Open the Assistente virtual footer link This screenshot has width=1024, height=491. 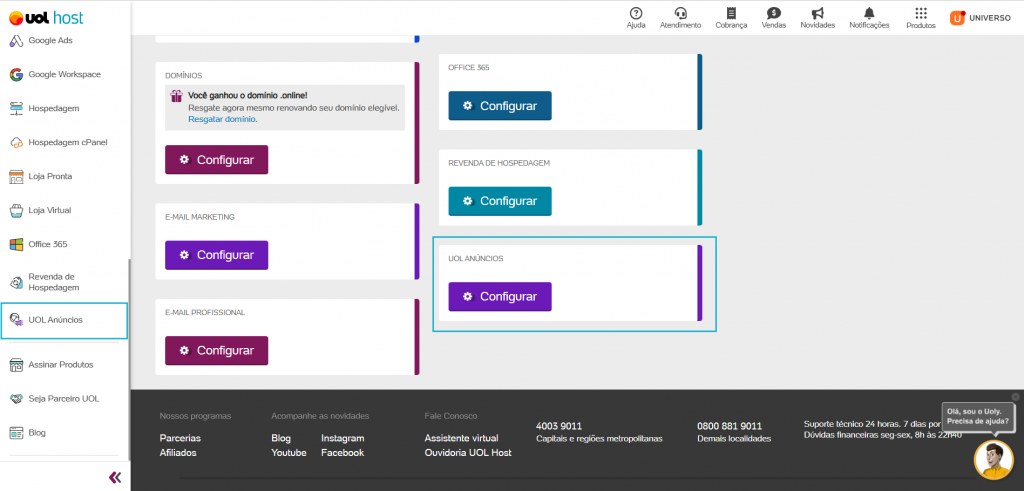click(461, 438)
